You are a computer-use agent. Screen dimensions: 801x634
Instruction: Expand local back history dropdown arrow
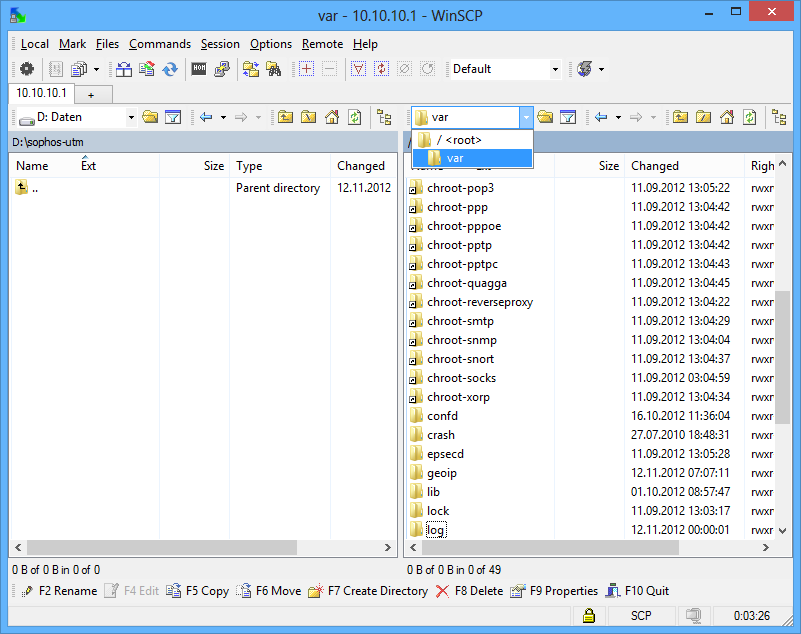[223, 118]
